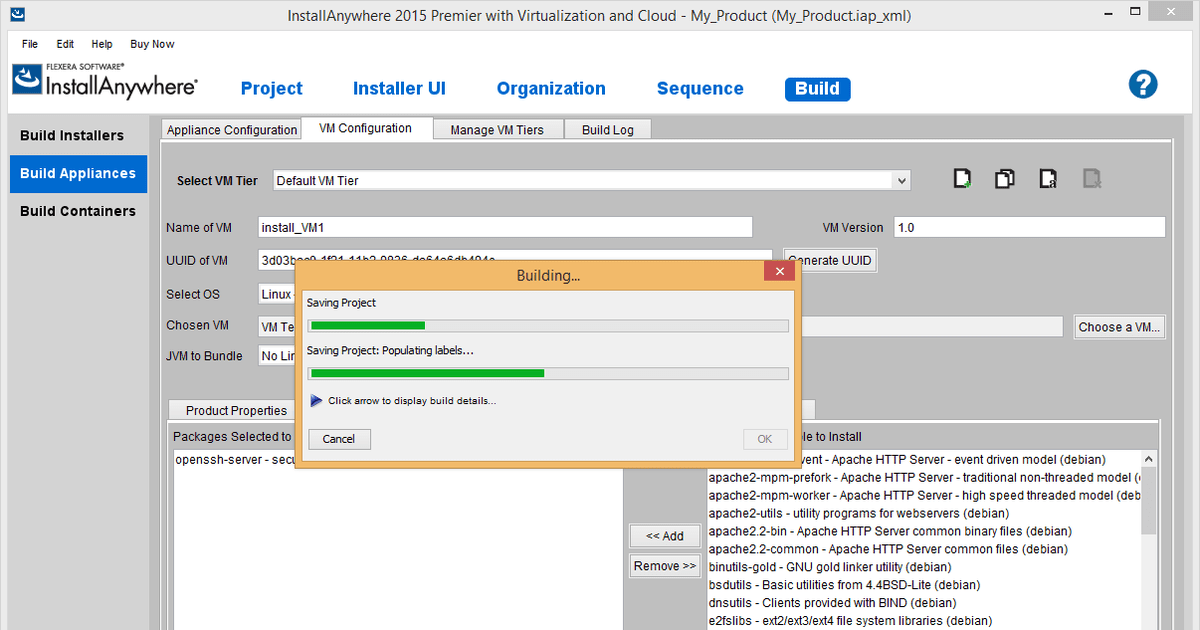Rename the Default VM Tier
Screen dimensions: 1200x630
[x=1047, y=178]
